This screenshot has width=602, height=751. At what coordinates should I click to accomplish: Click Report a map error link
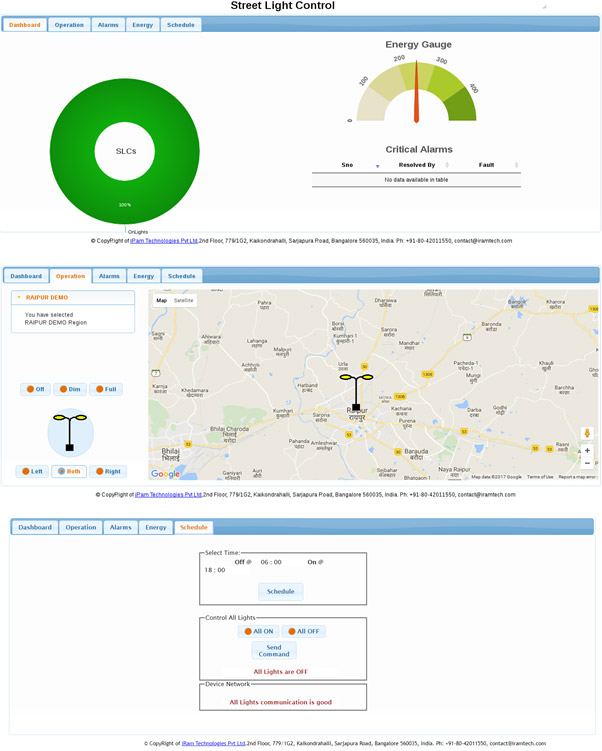click(577, 477)
